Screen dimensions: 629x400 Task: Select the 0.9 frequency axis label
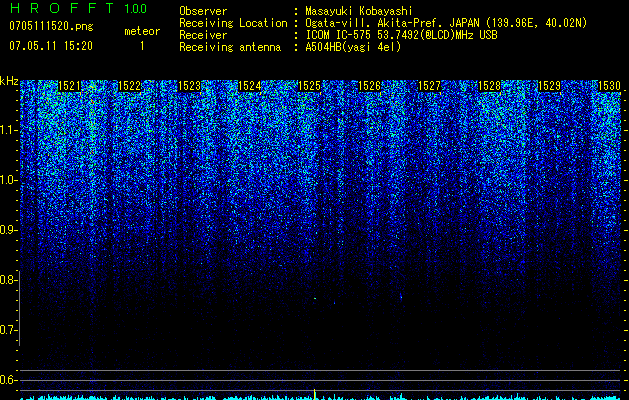[x=8, y=230]
